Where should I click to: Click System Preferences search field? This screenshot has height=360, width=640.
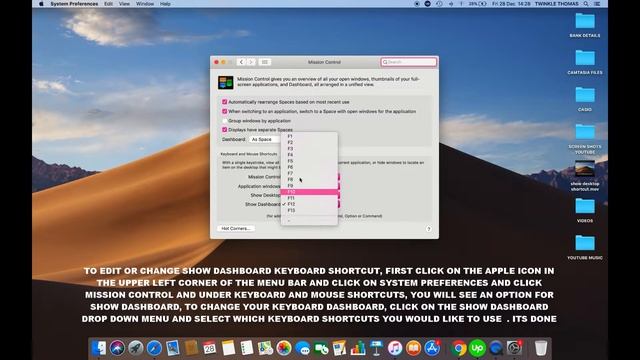click(409, 62)
